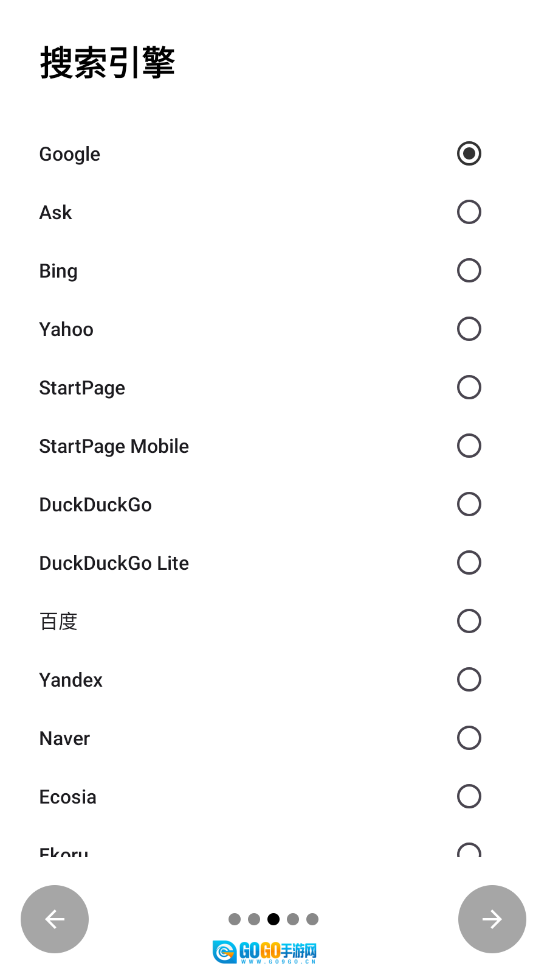Viewport: 547px width, 974px height.
Task: Select the StartPage radio option
Action: (469, 387)
